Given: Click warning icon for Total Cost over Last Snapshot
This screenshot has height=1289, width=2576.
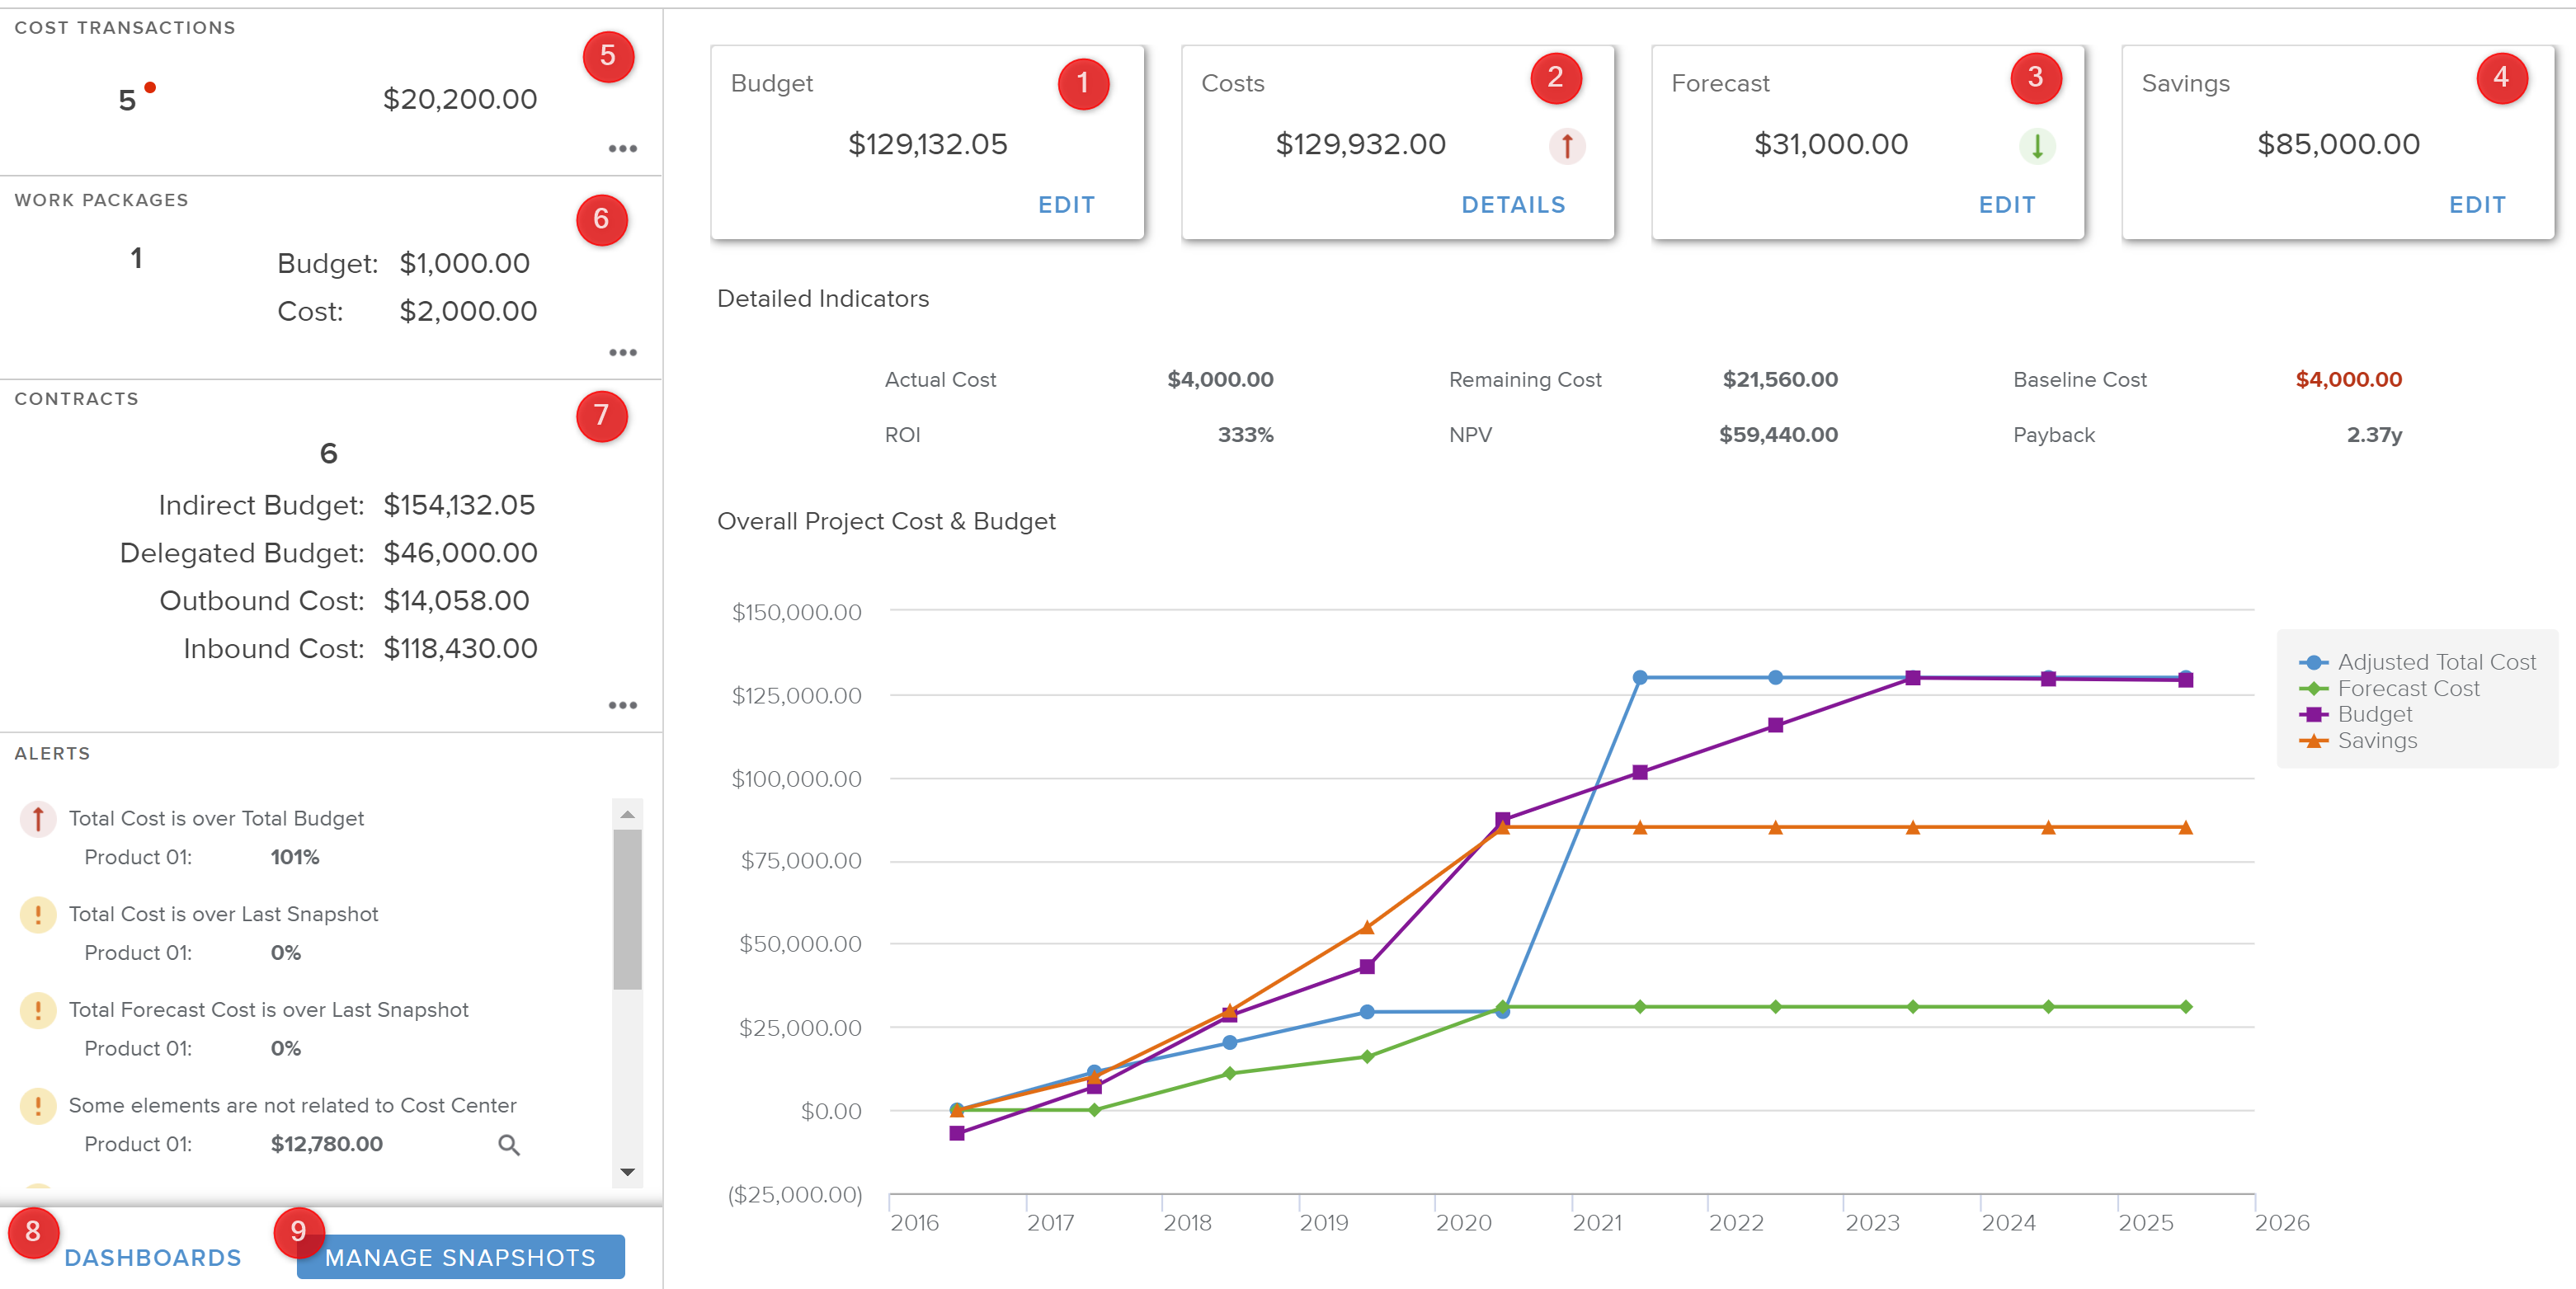Looking at the screenshot, I should point(38,914).
